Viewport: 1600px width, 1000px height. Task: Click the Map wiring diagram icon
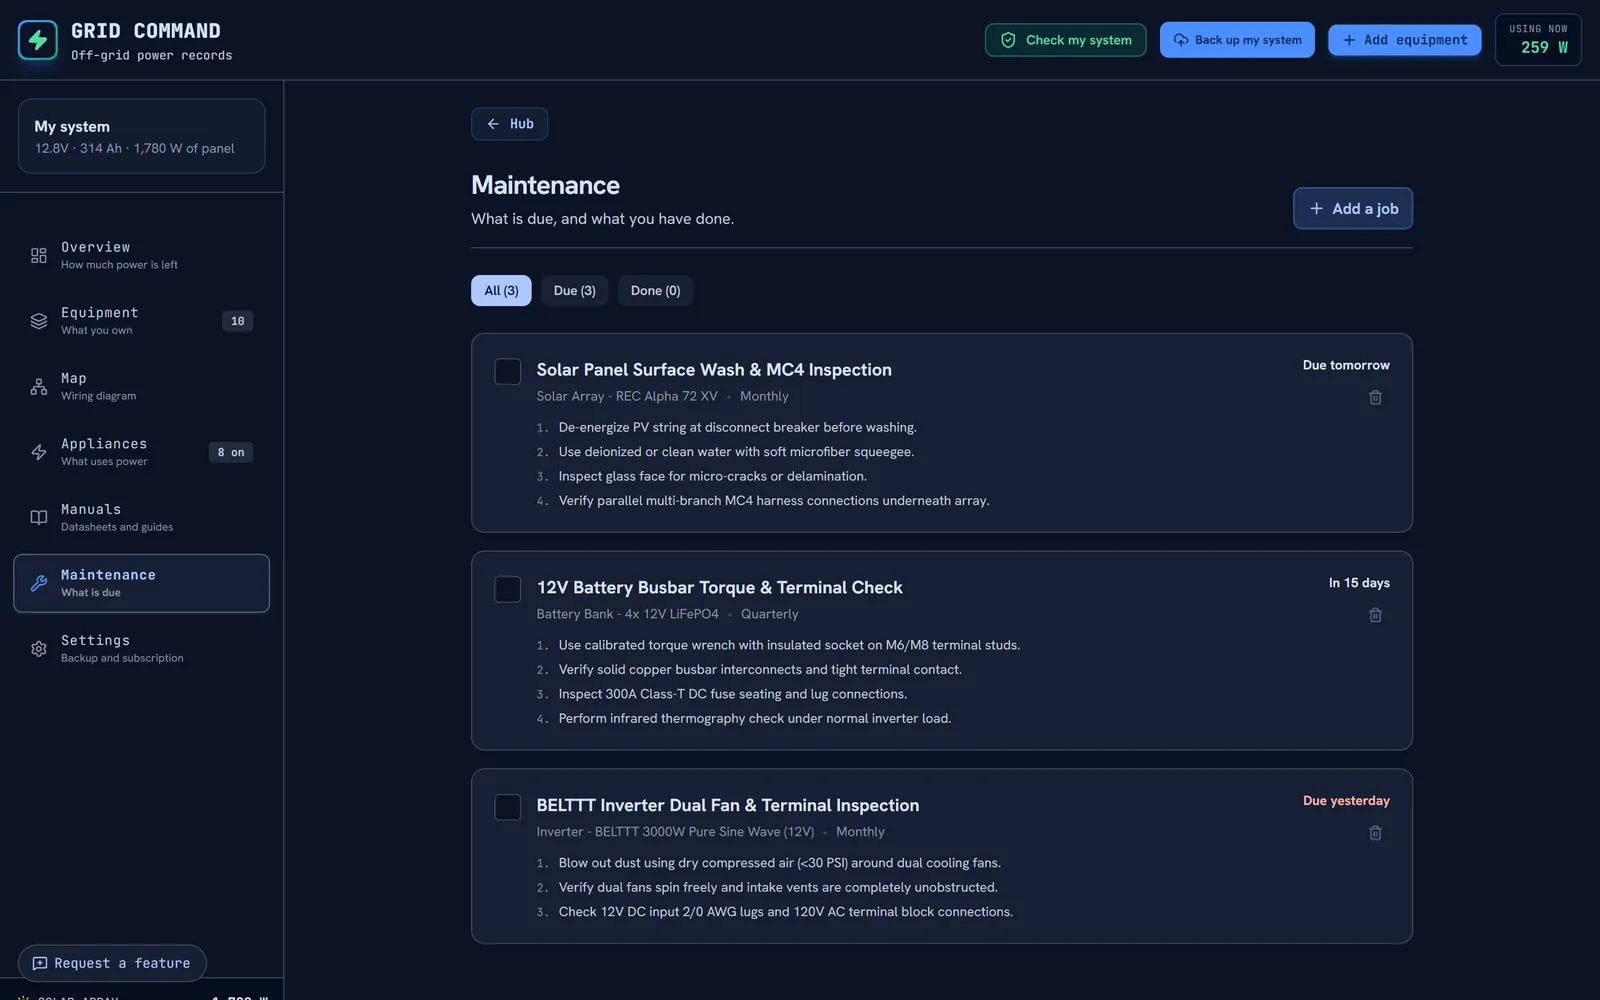tap(39, 386)
